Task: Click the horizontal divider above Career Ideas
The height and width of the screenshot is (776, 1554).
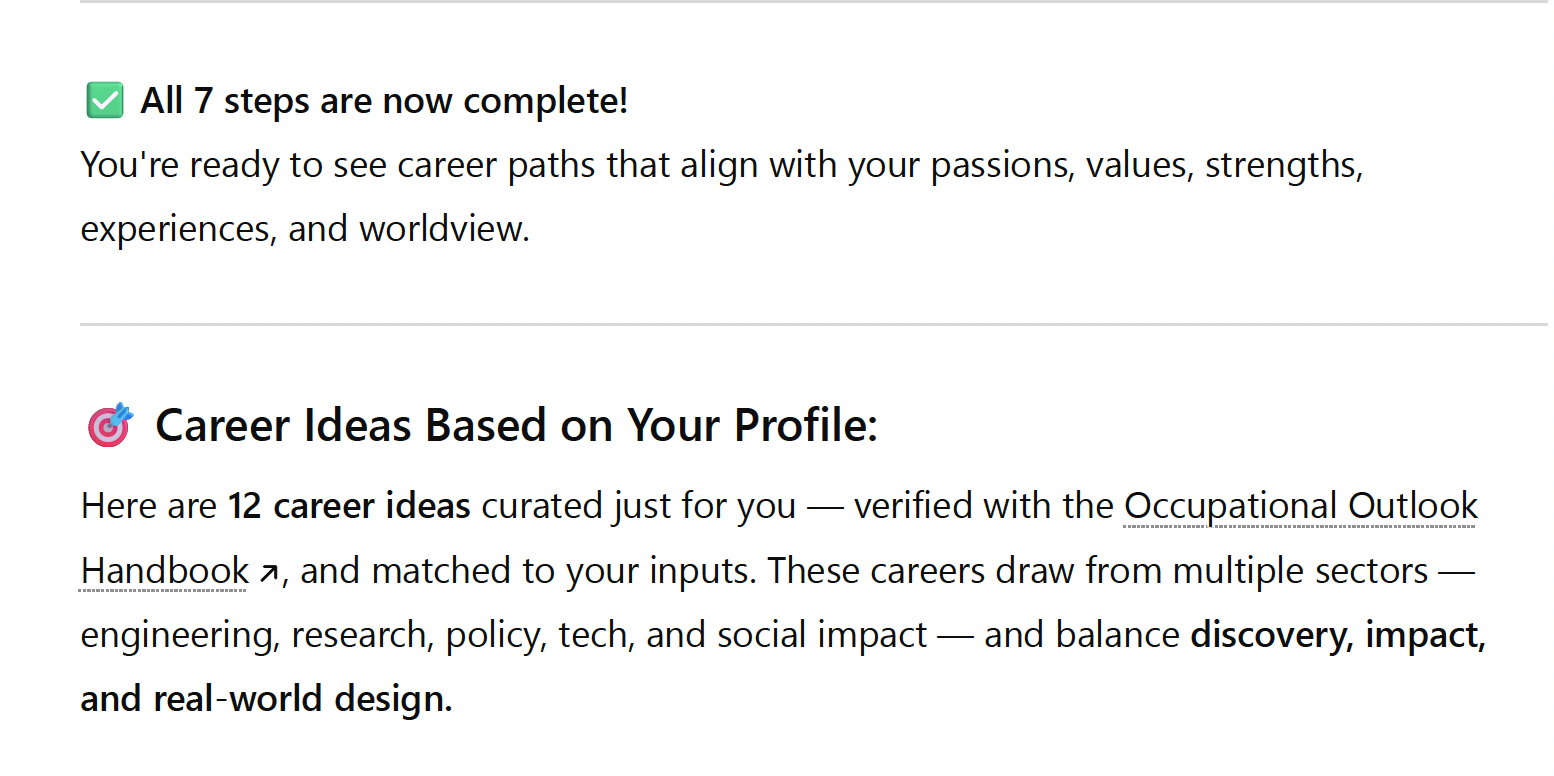Action: [814, 324]
